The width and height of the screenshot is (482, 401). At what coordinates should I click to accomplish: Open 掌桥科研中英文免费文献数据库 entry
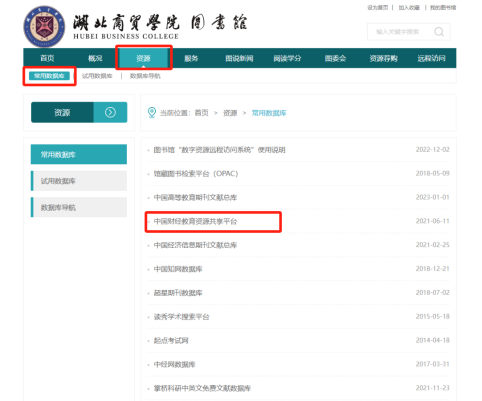[x=202, y=388]
